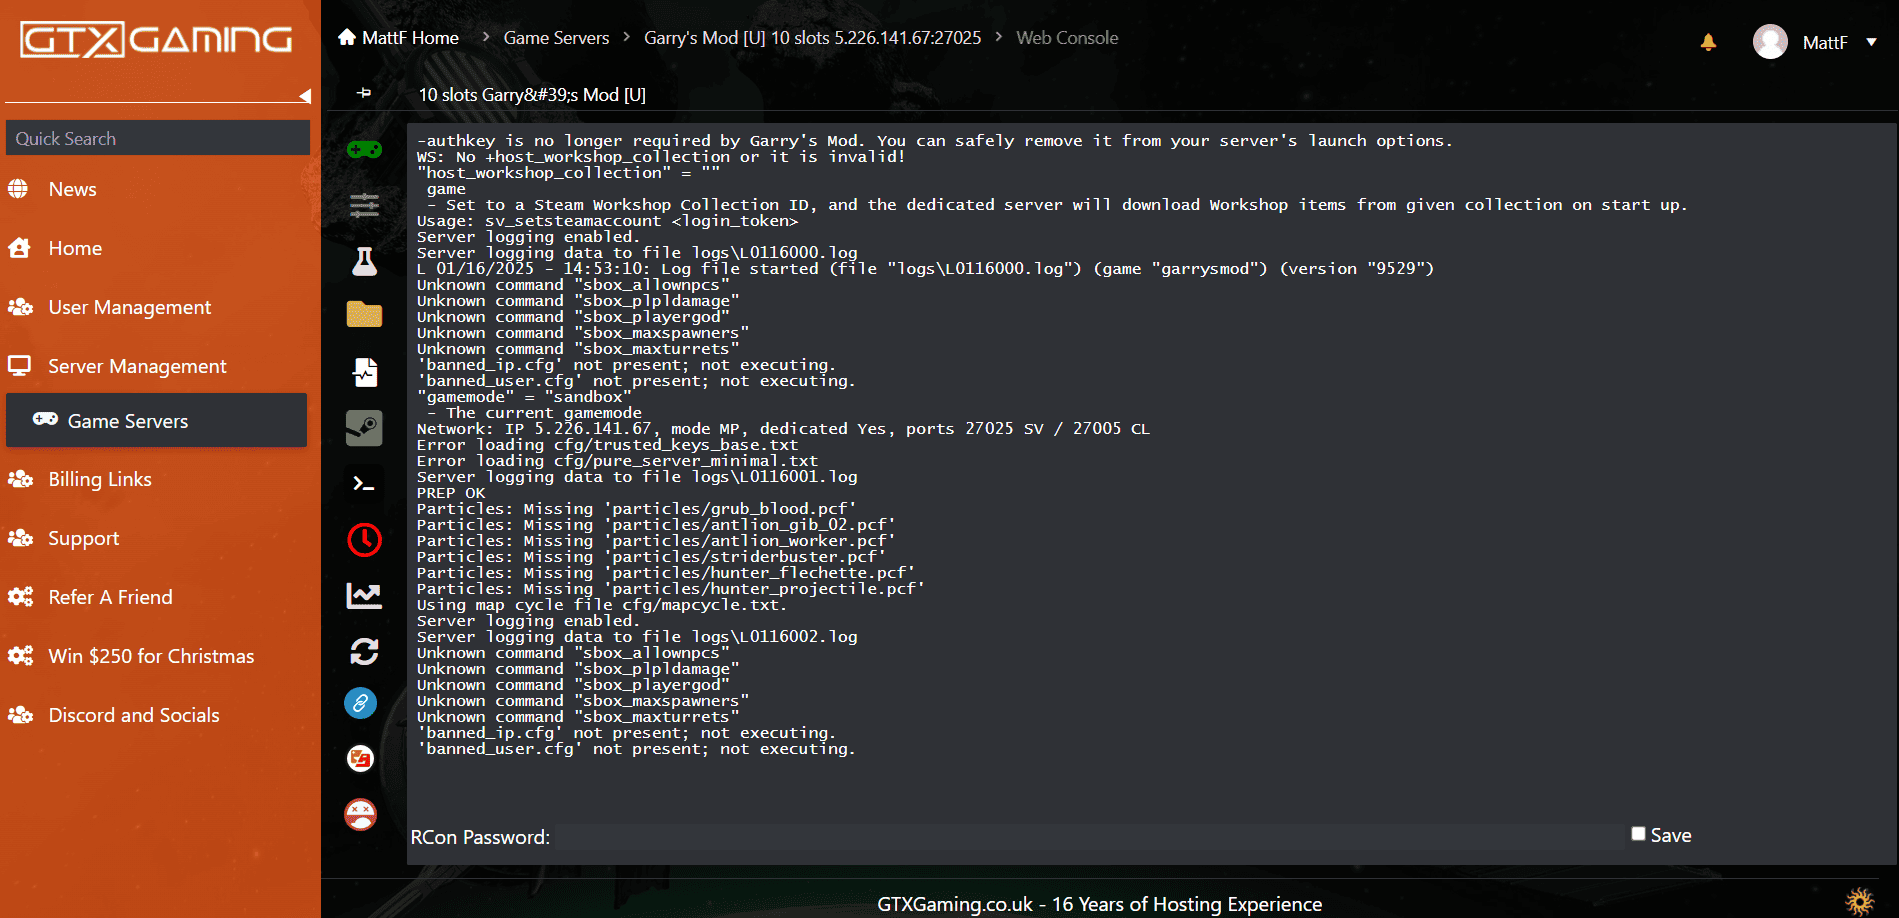Click the '-authkey is no longer required' line
The height and width of the screenshot is (918, 1899).
pos(934,141)
